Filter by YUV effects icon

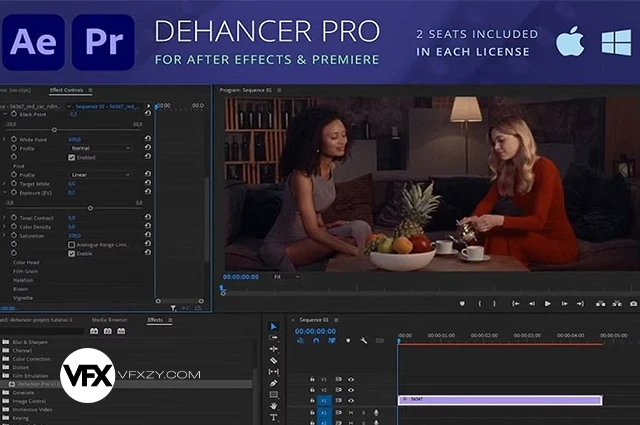coord(121,331)
